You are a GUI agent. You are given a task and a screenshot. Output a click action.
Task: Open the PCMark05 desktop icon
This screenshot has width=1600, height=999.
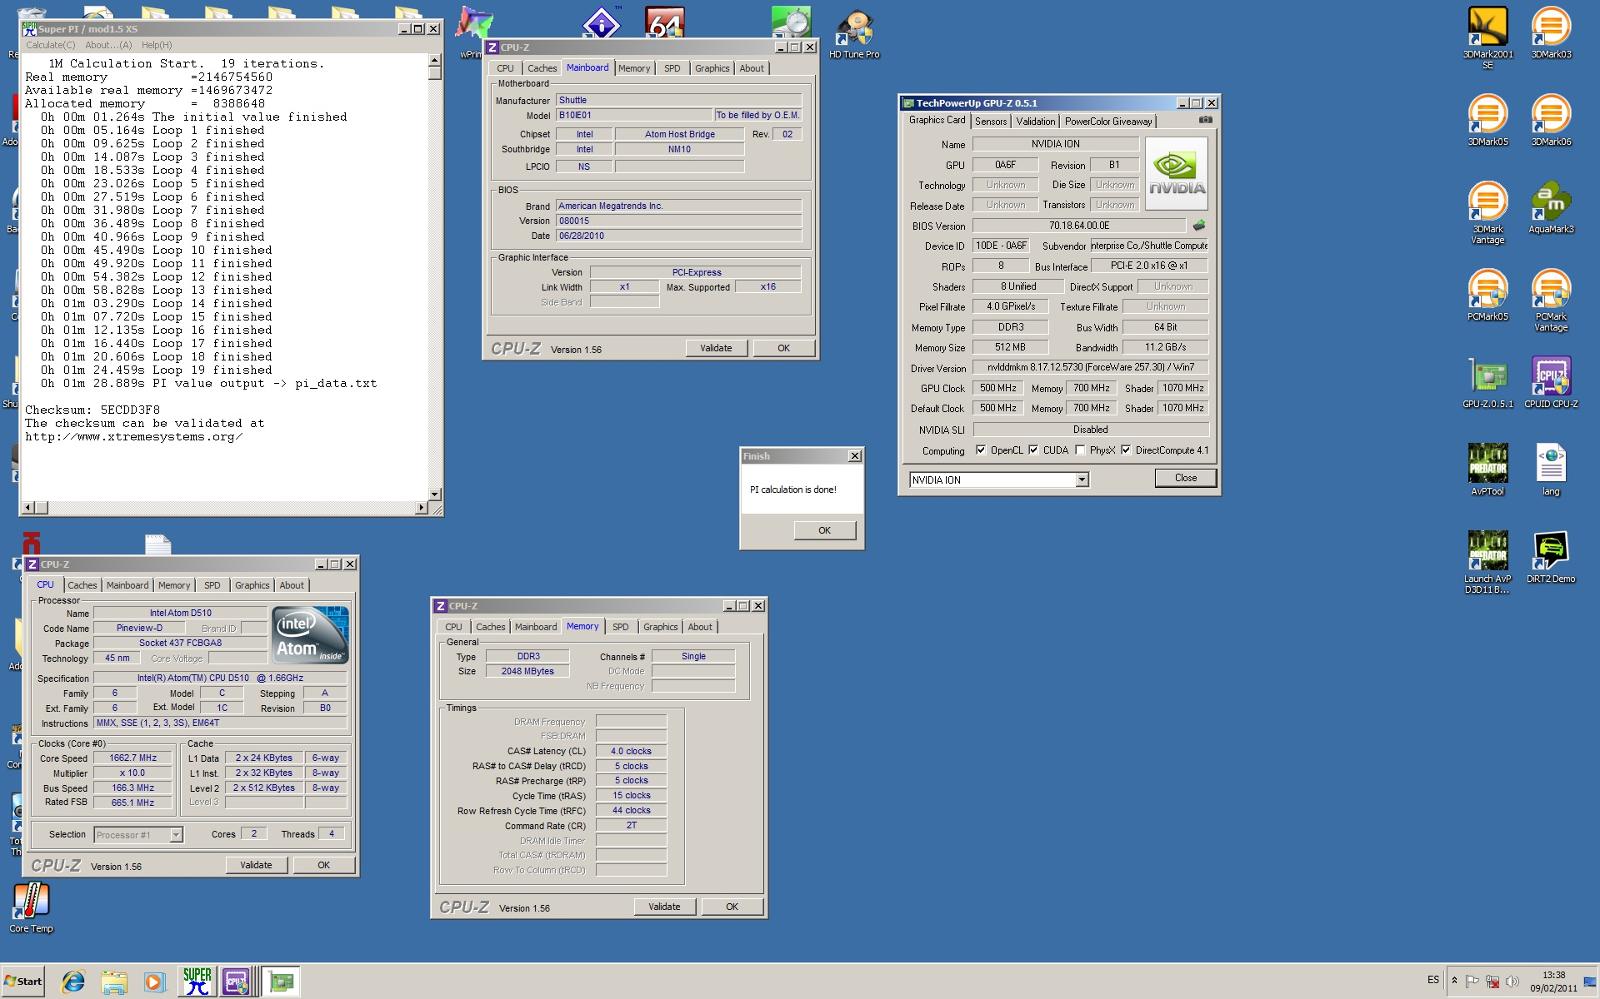(x=1487, y=295)
